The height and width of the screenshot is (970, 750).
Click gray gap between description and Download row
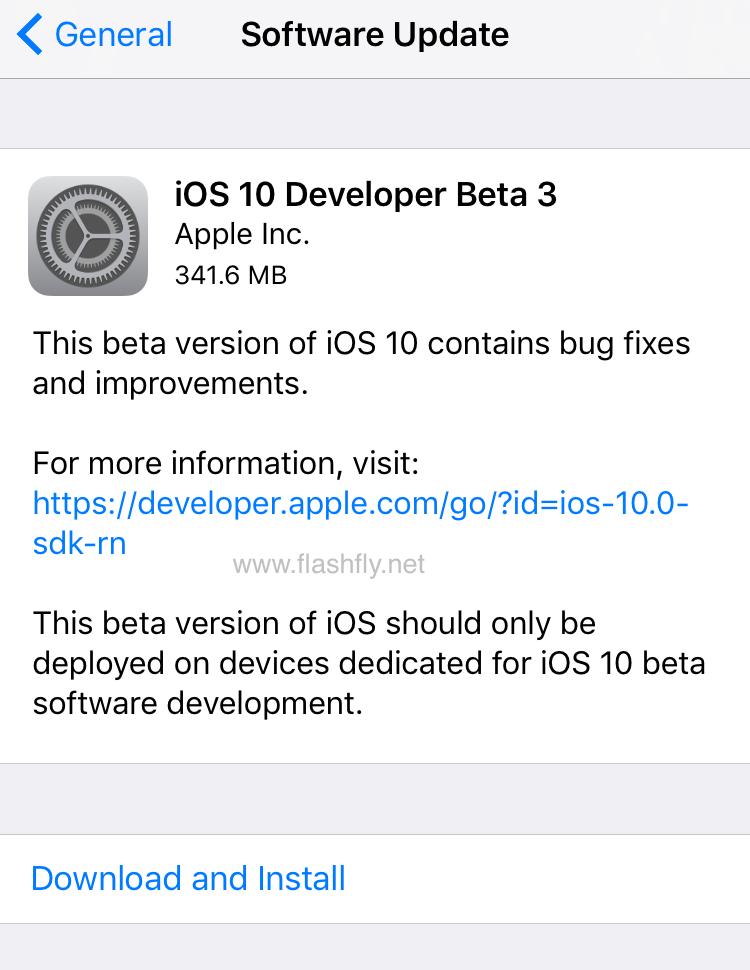point(375,799)
